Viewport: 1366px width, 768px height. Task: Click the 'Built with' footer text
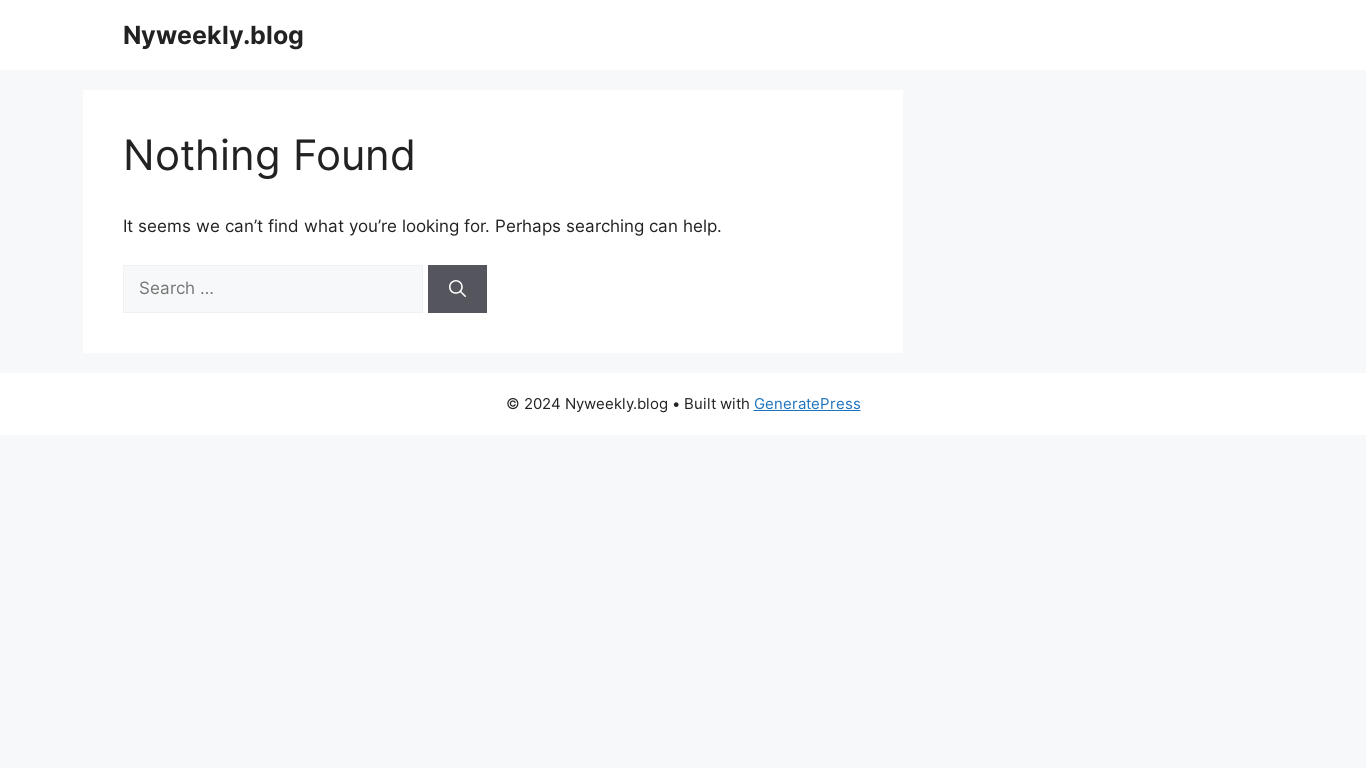[x=717, y=404]
